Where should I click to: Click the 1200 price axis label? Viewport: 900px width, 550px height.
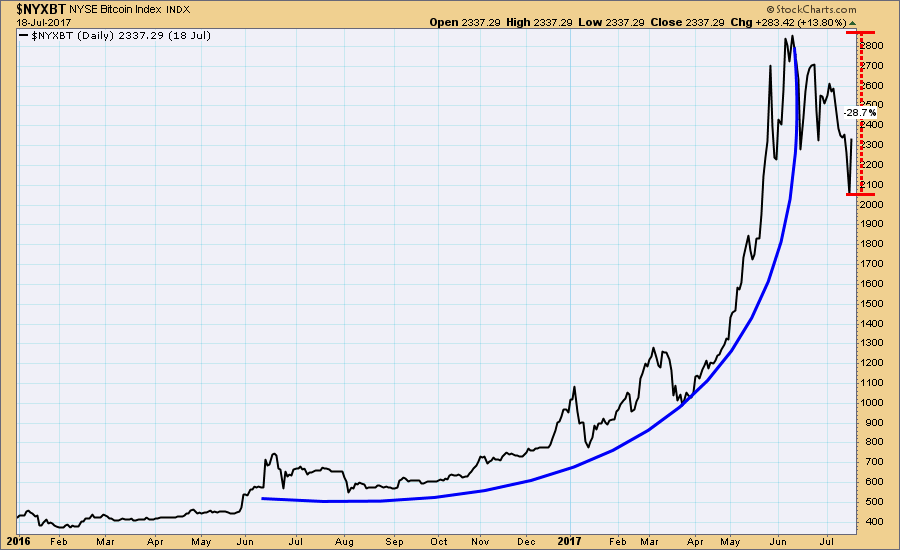[x=872, y=363]
